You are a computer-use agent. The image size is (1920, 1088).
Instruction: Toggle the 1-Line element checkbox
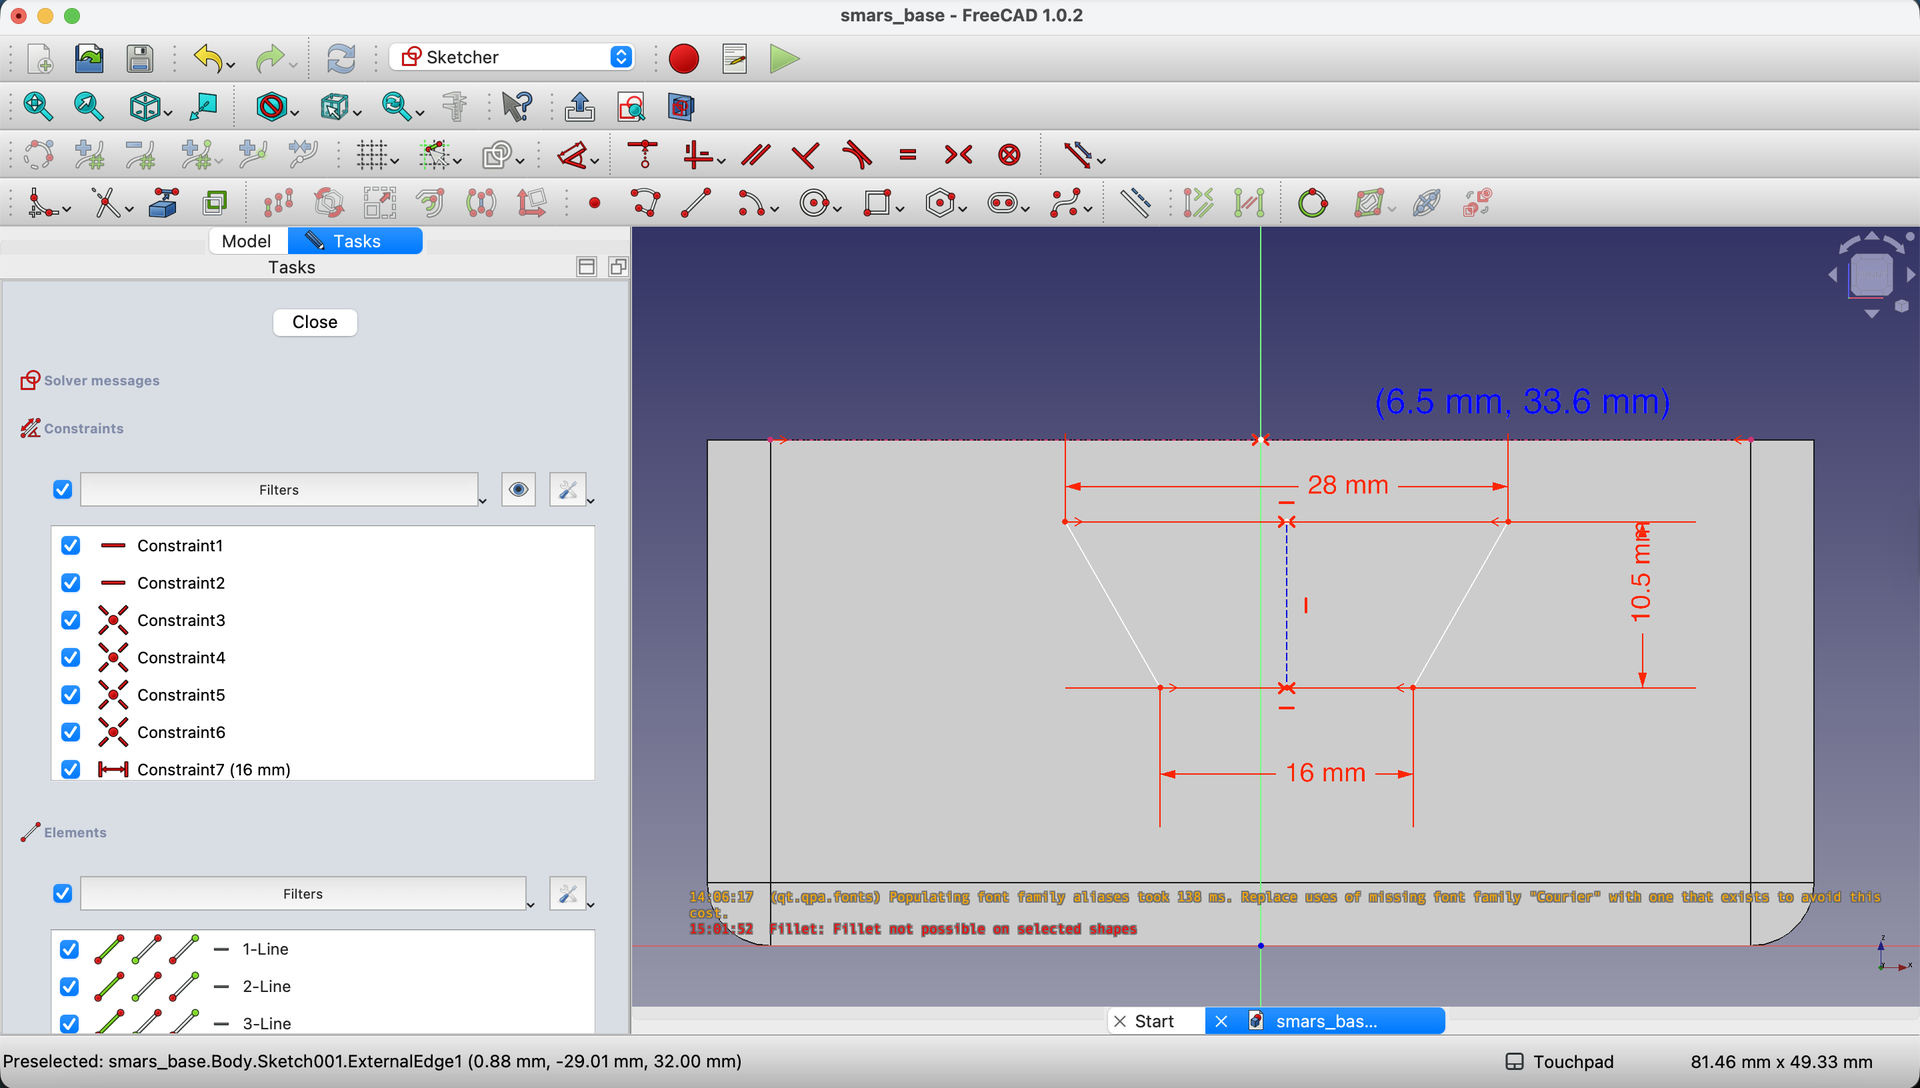69,949
